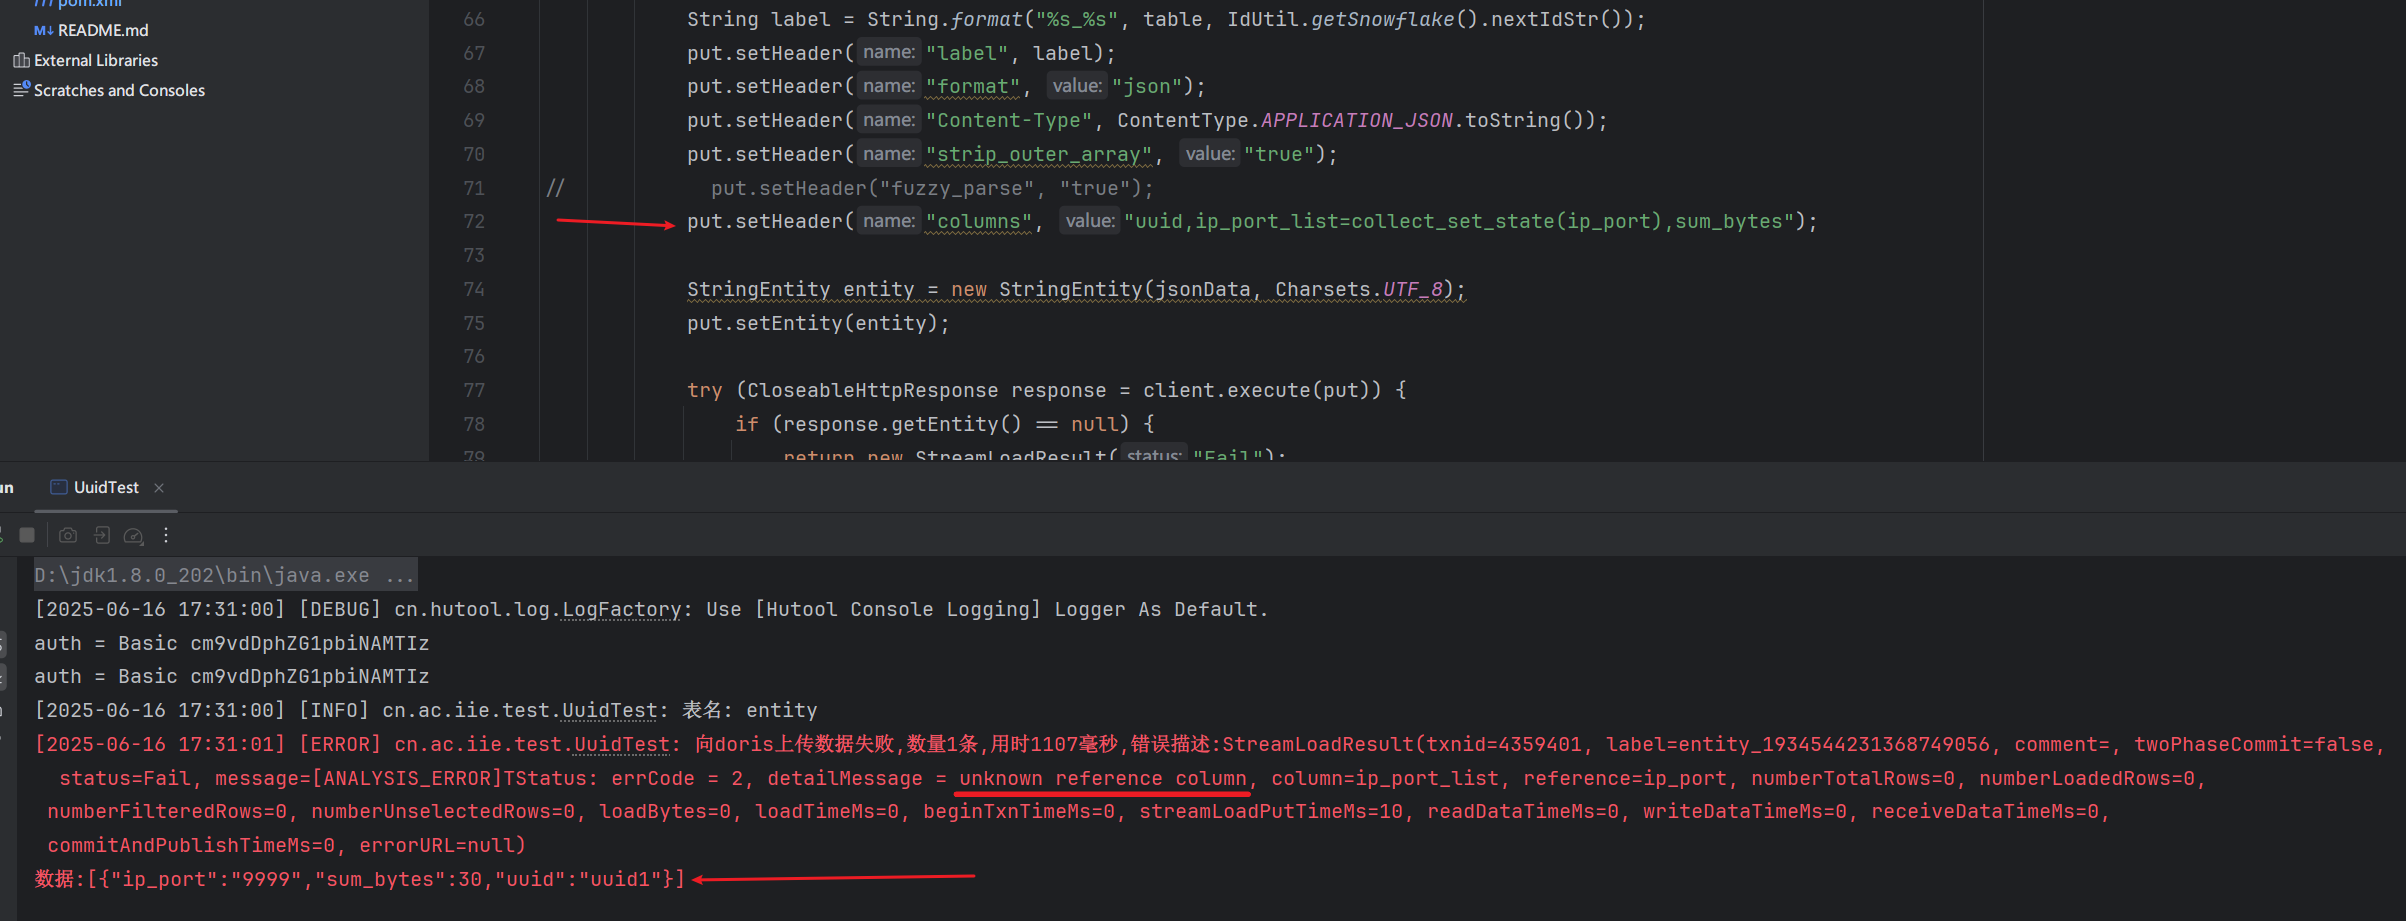Click the "format" string on line 68

coord(972,86)
